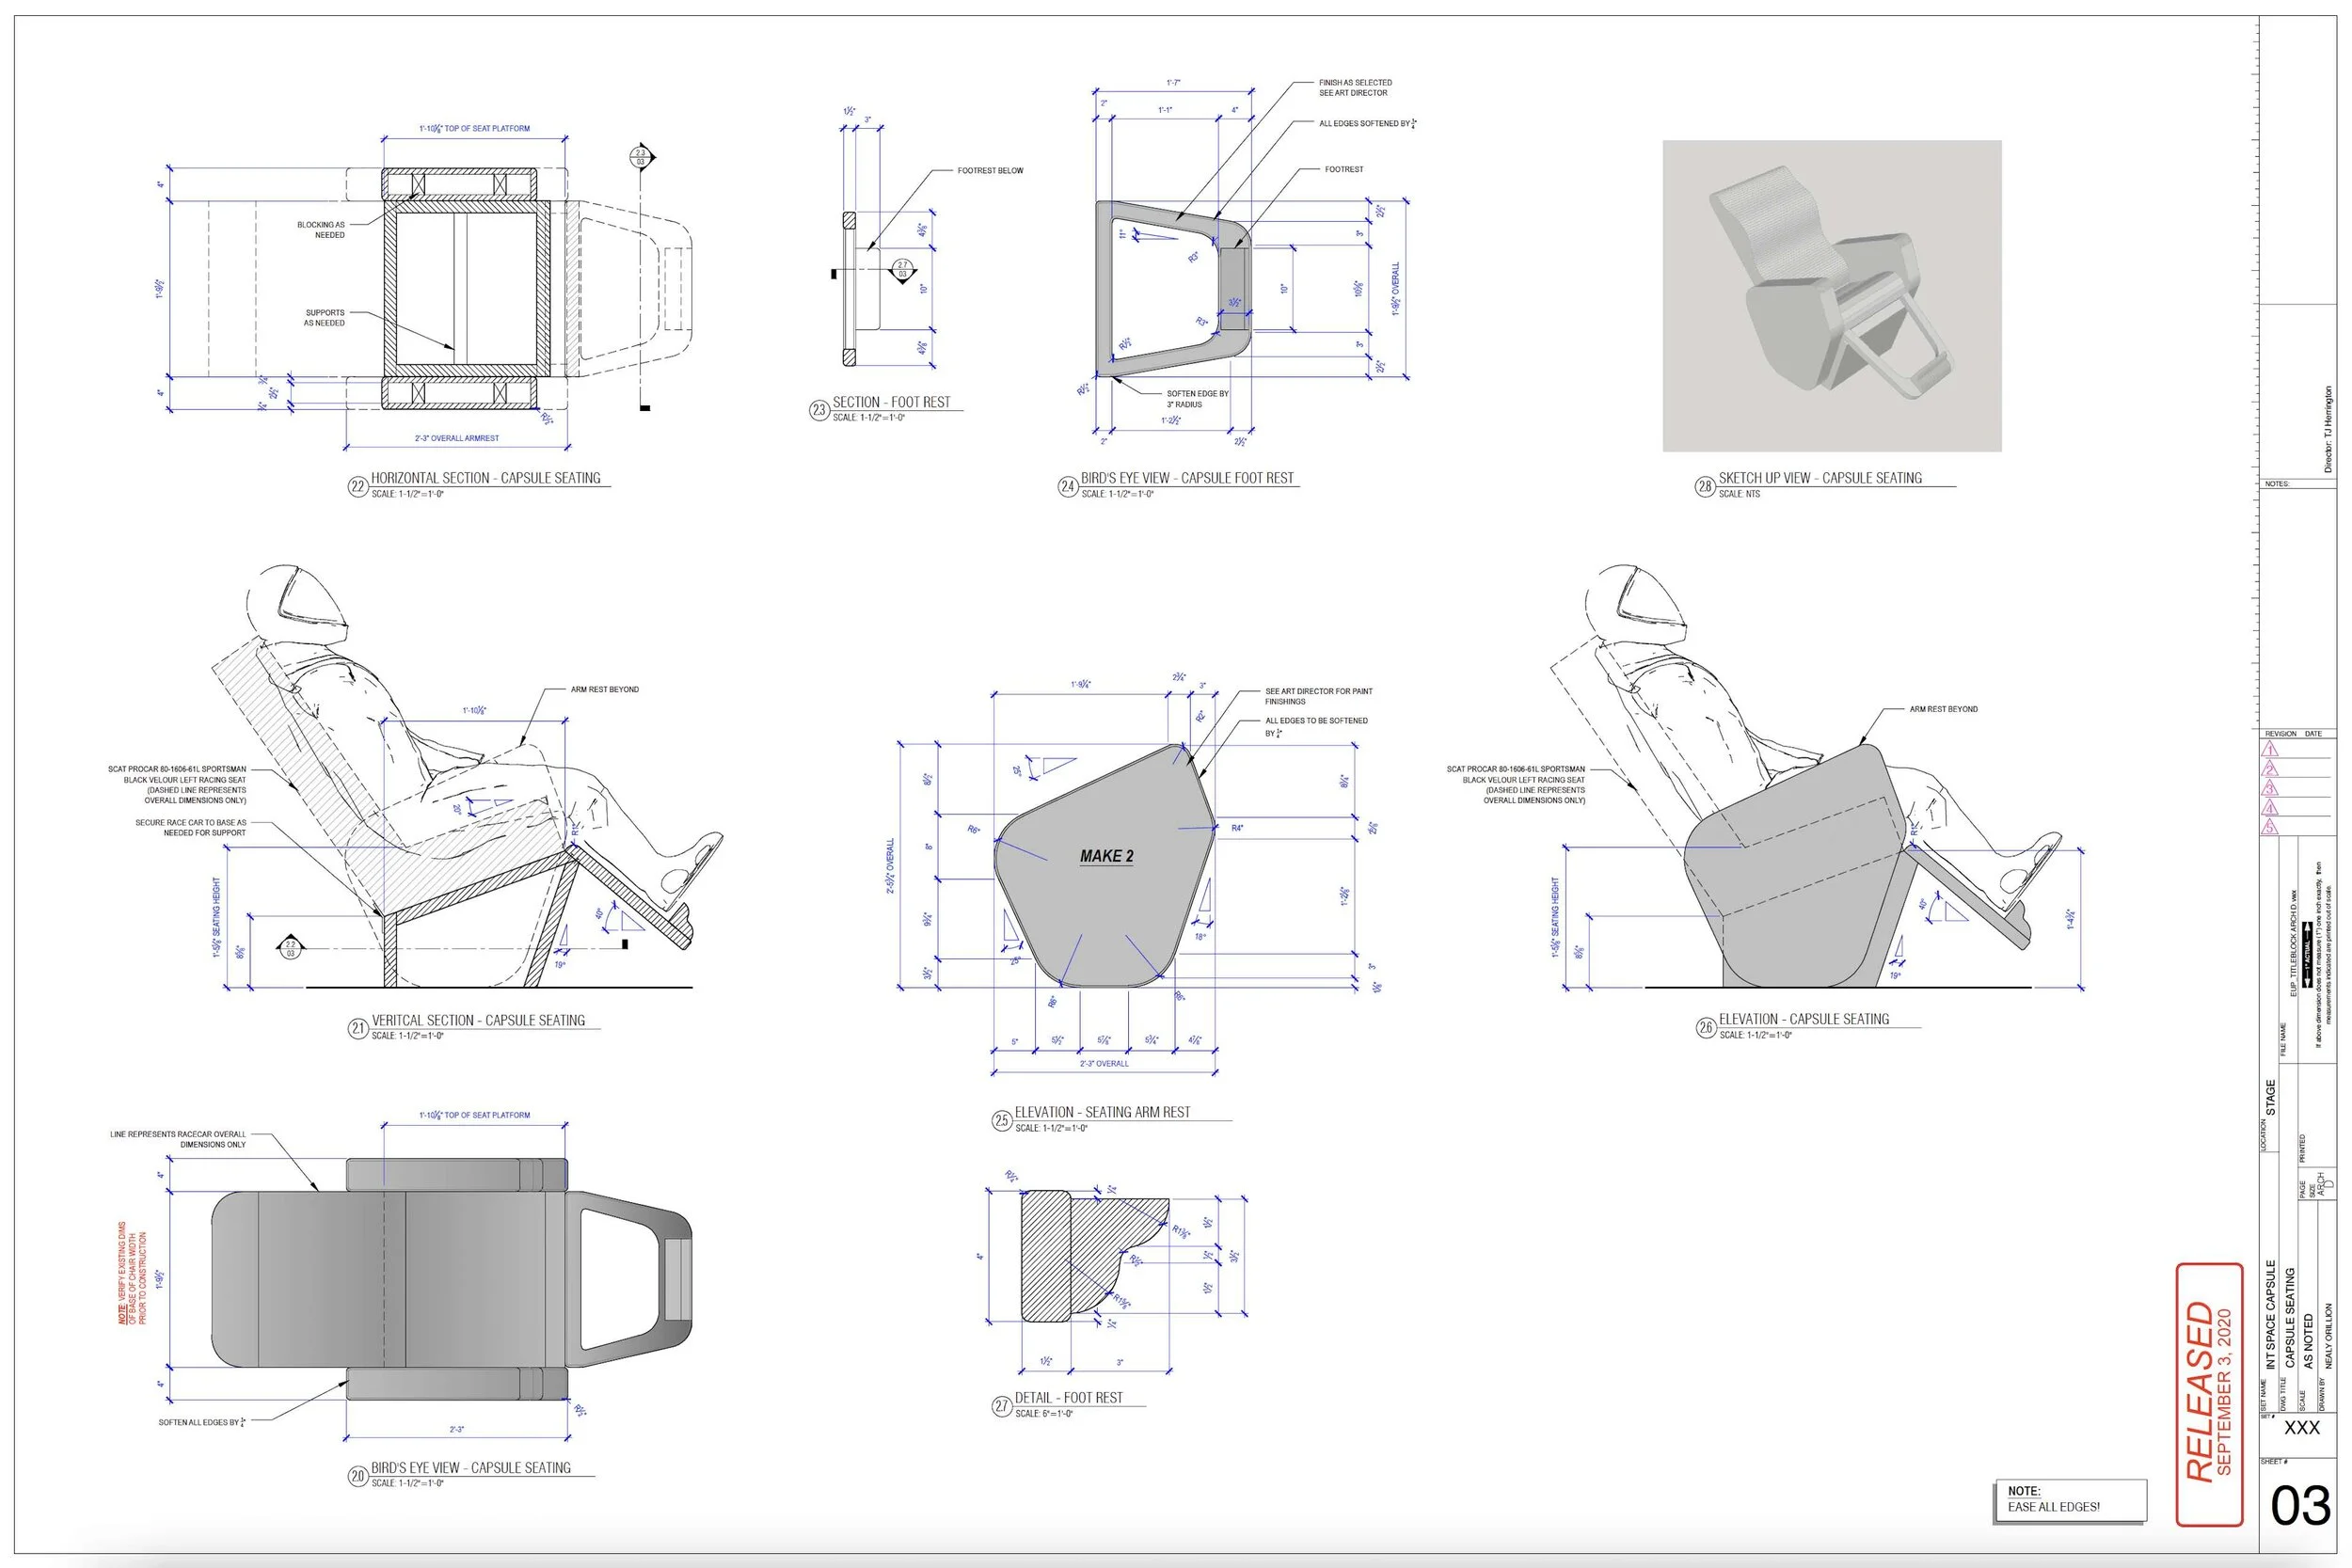Click the 'INT SPACE CAPSULE' set name

pyautogui.click(x=2270, y=1313)
